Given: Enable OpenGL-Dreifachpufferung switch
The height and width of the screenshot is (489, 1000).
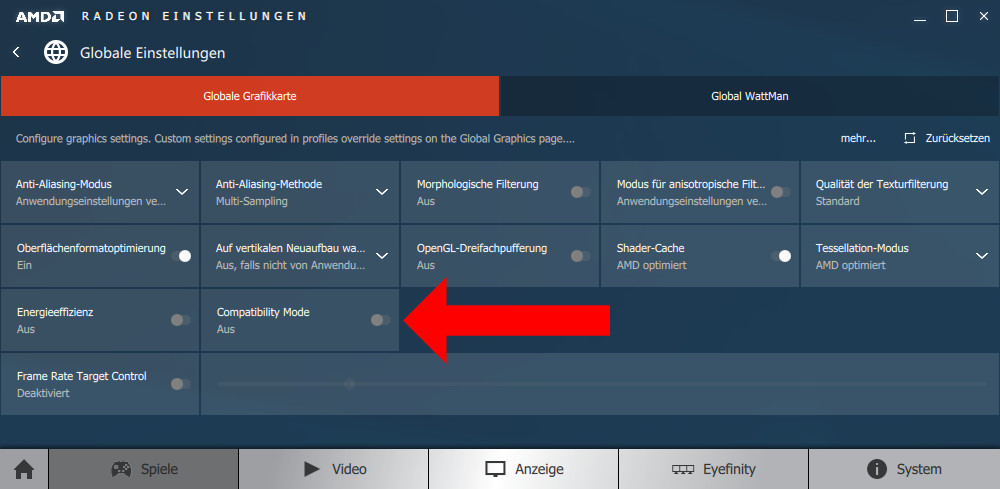Looking at the screenshot, I should click(580, 256).
